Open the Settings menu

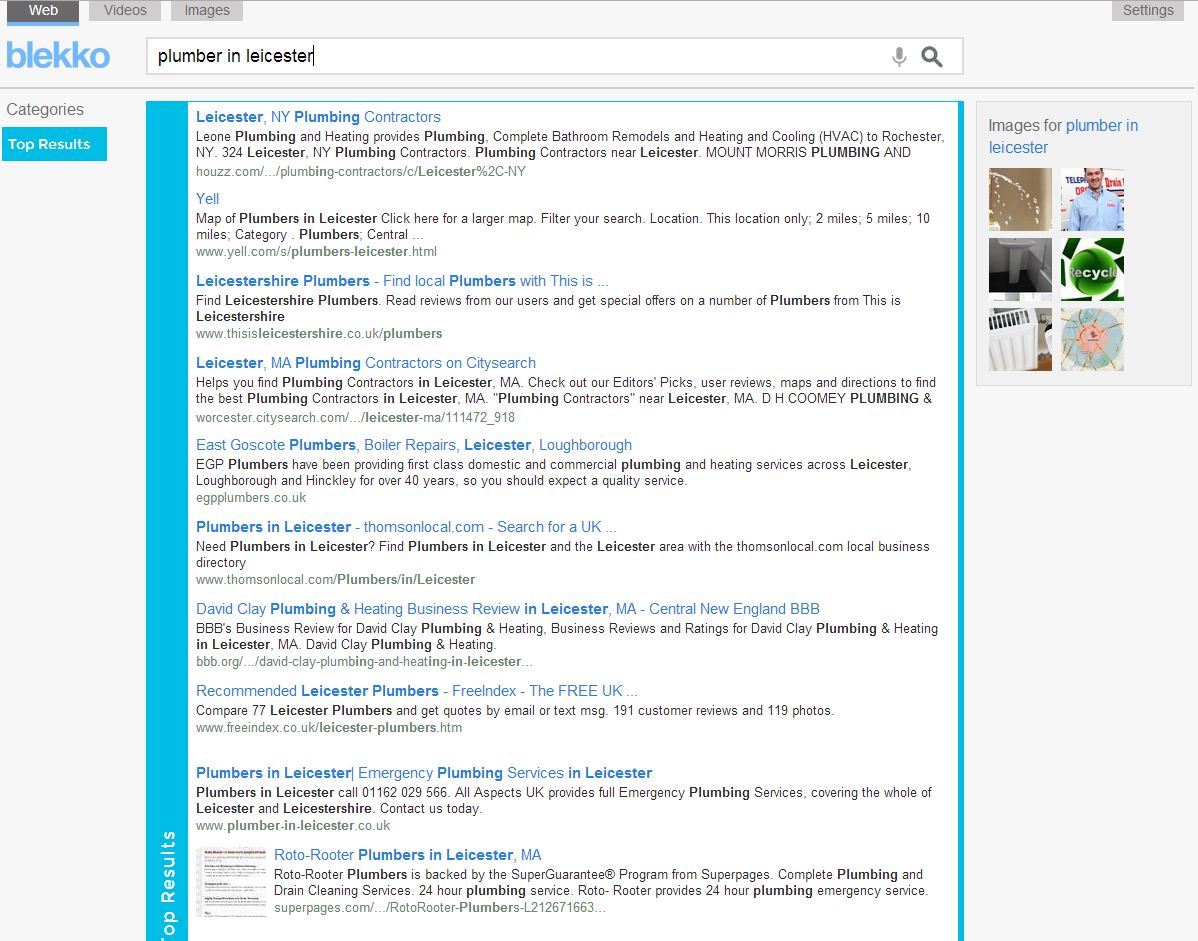coord(1147,10)
